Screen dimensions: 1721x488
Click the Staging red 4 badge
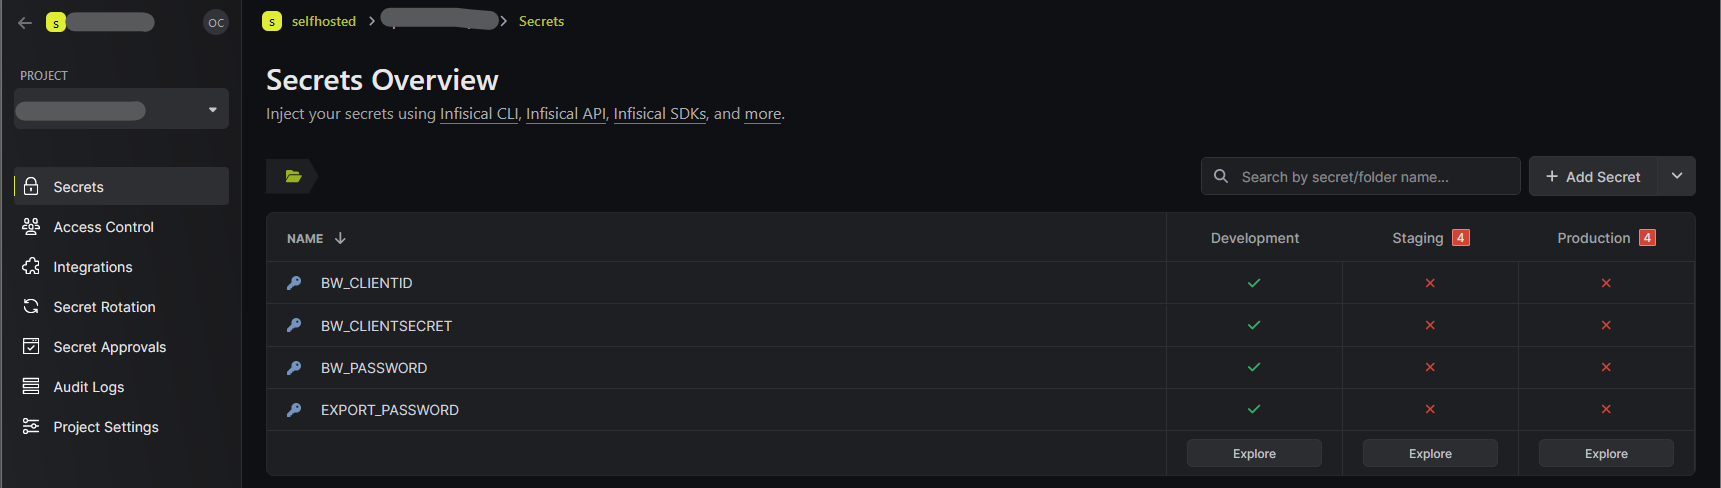(x=1461, y=238)
